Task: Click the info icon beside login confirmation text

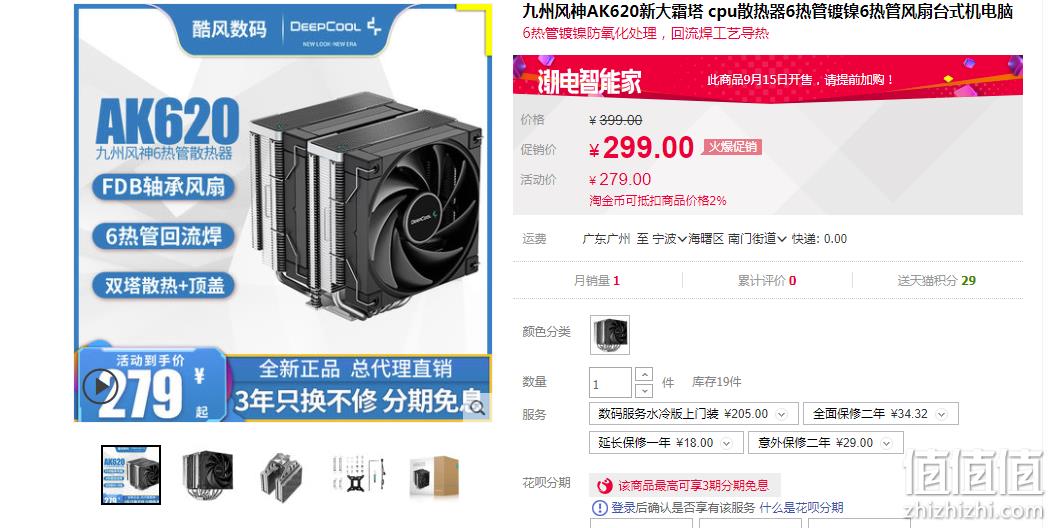Action: [x=599, y=508]
